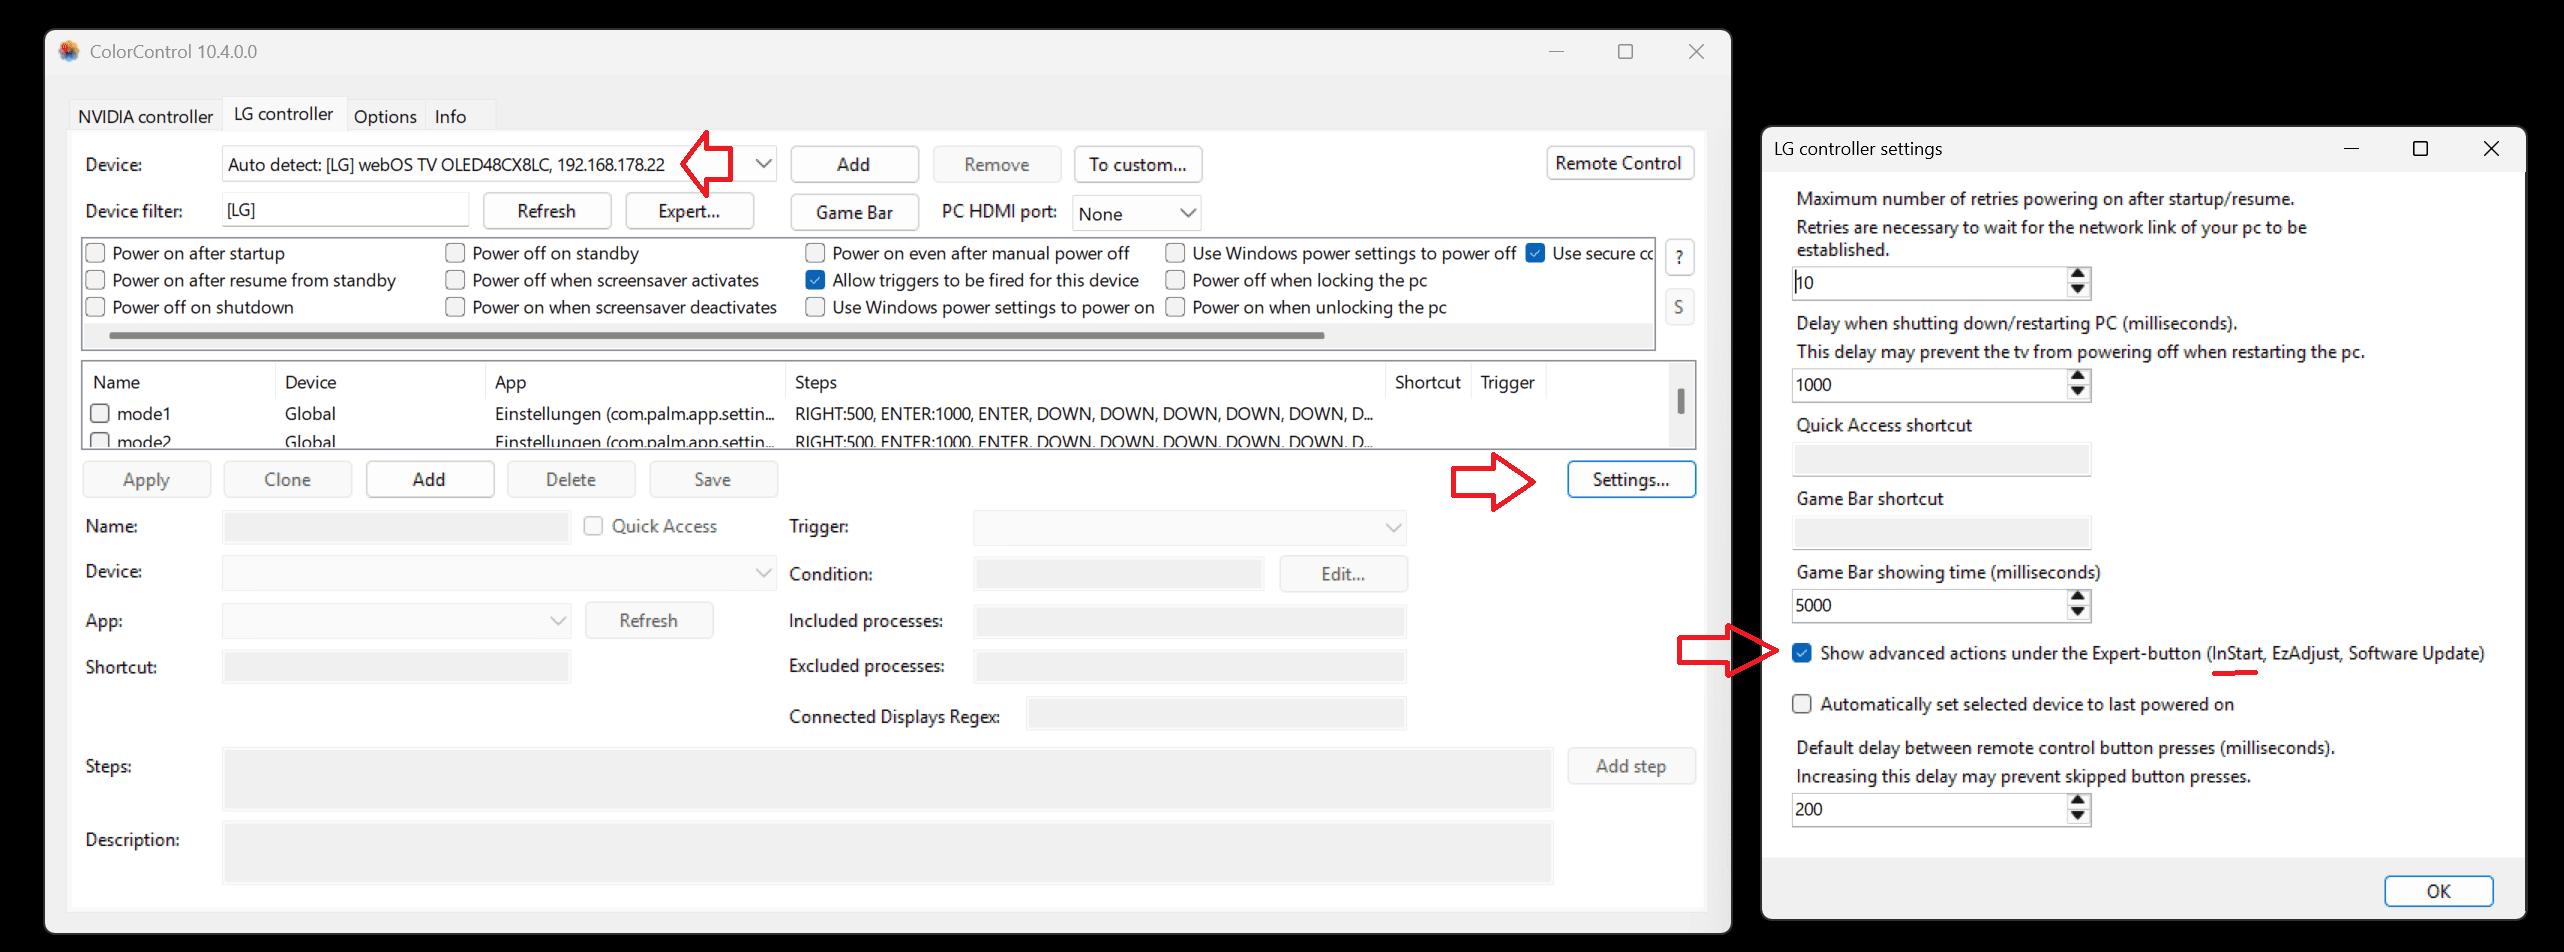
Task: Select the LG controller tab
Action: tap(284, 114)
